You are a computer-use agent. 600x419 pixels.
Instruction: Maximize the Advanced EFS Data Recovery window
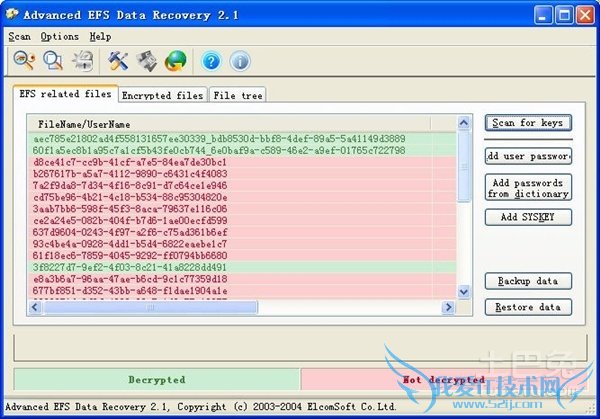564,15
